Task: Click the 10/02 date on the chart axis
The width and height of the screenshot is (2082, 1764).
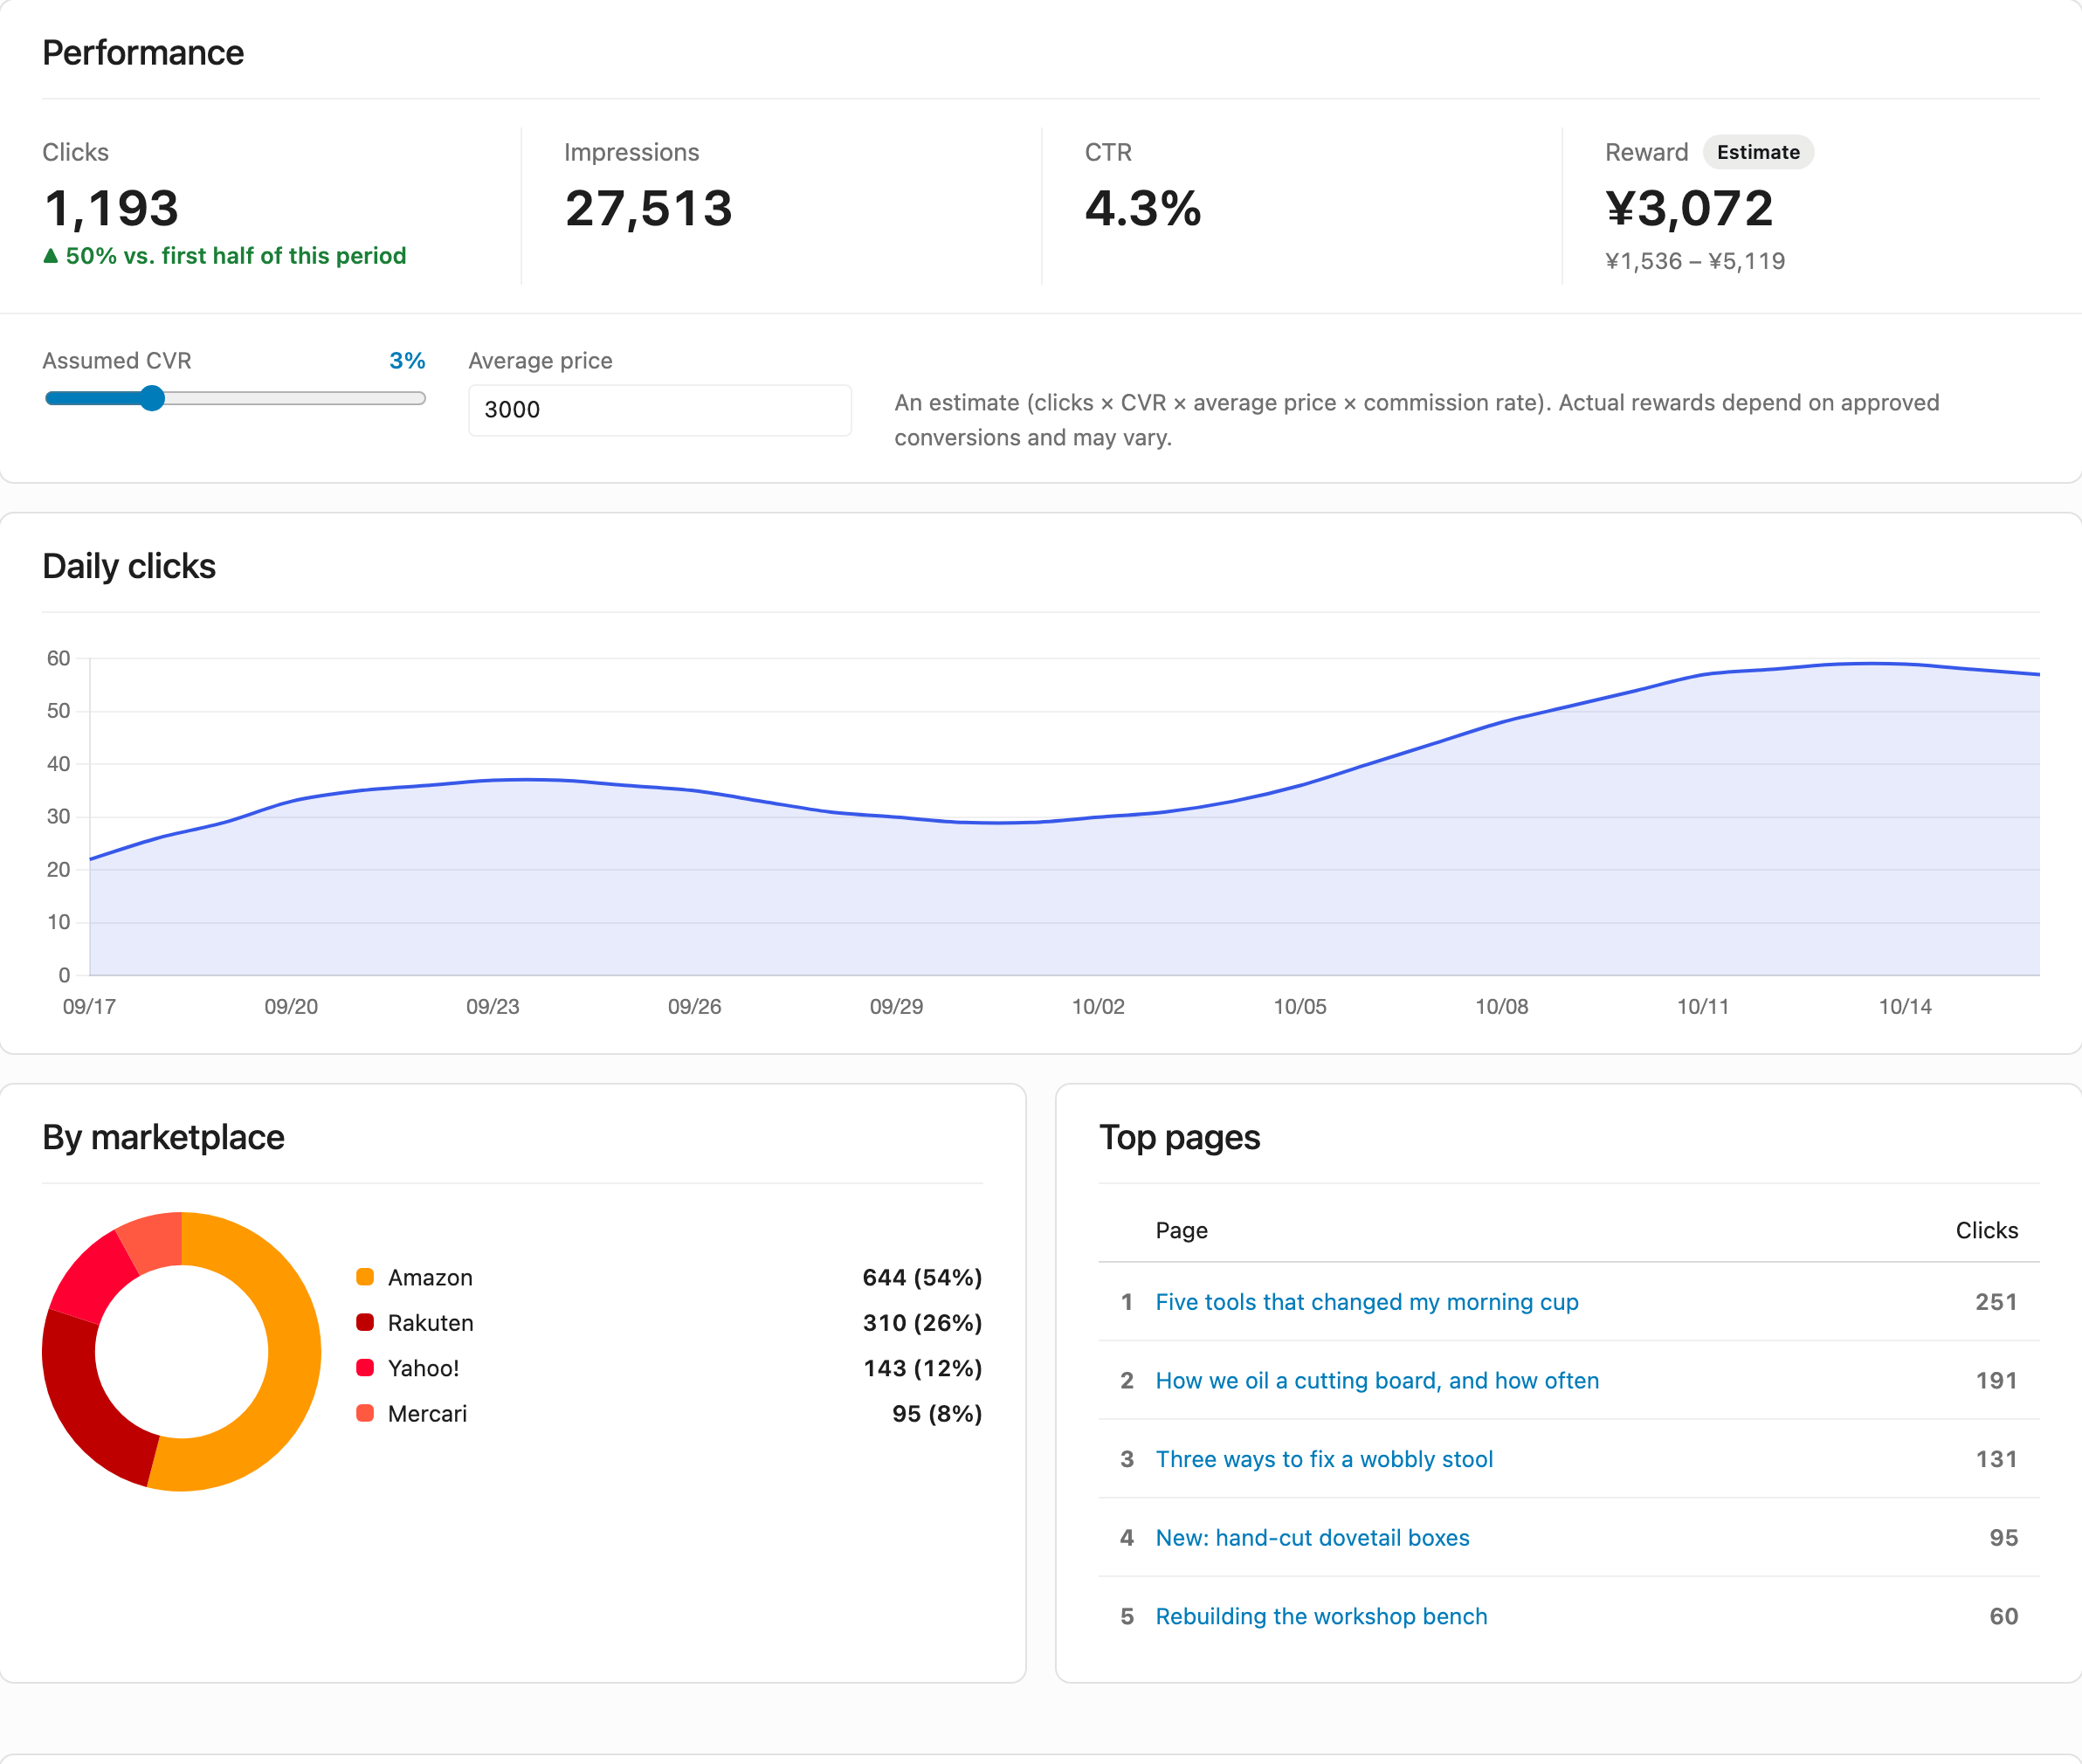Action: point(1098,1007)
